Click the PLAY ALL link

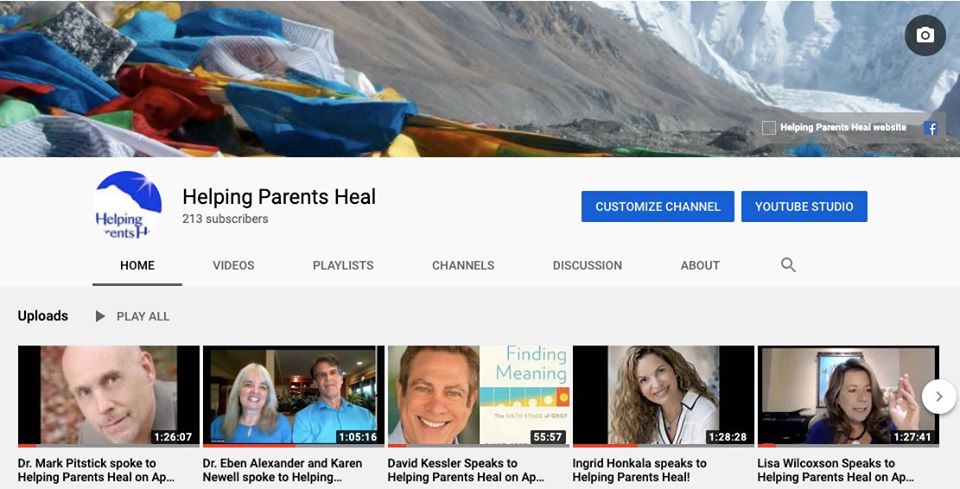pos(143,316)
